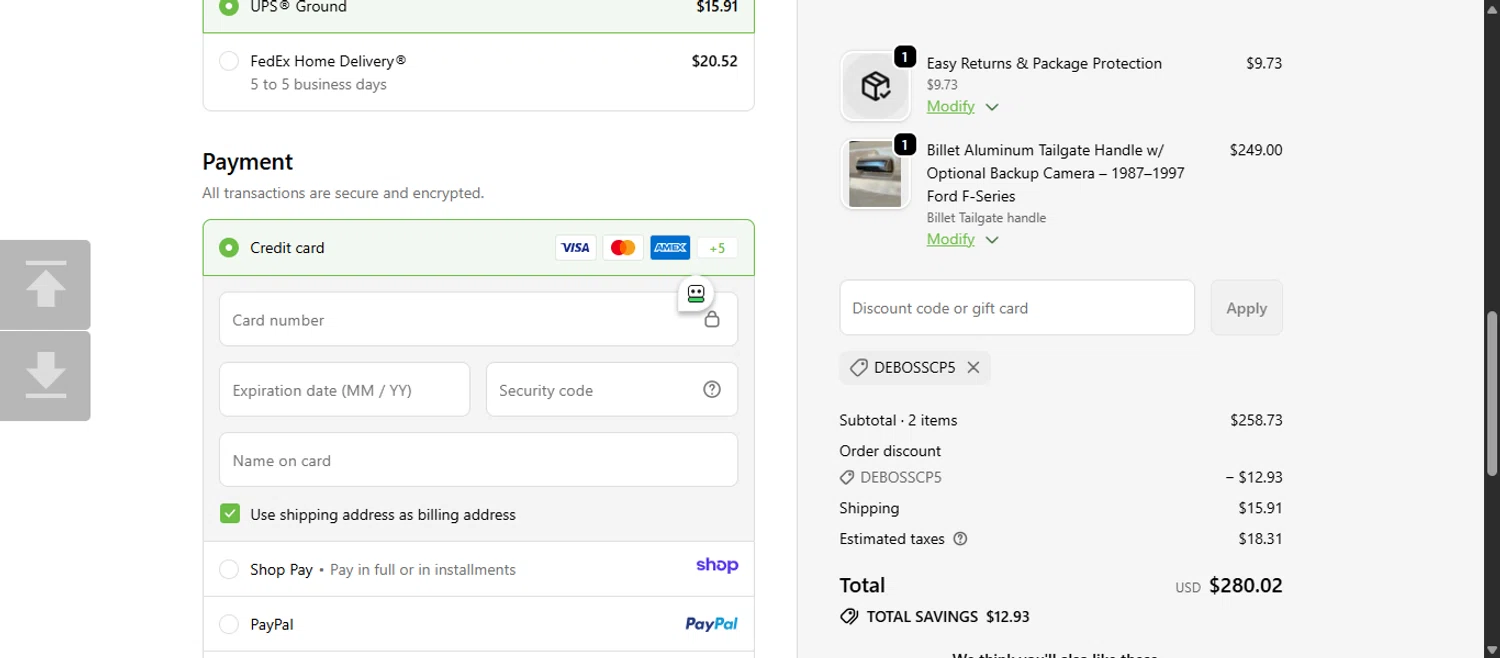This screenshot has width=1500, height=658.
Task: Open the password manager robot icon
Action: point(696,294)
